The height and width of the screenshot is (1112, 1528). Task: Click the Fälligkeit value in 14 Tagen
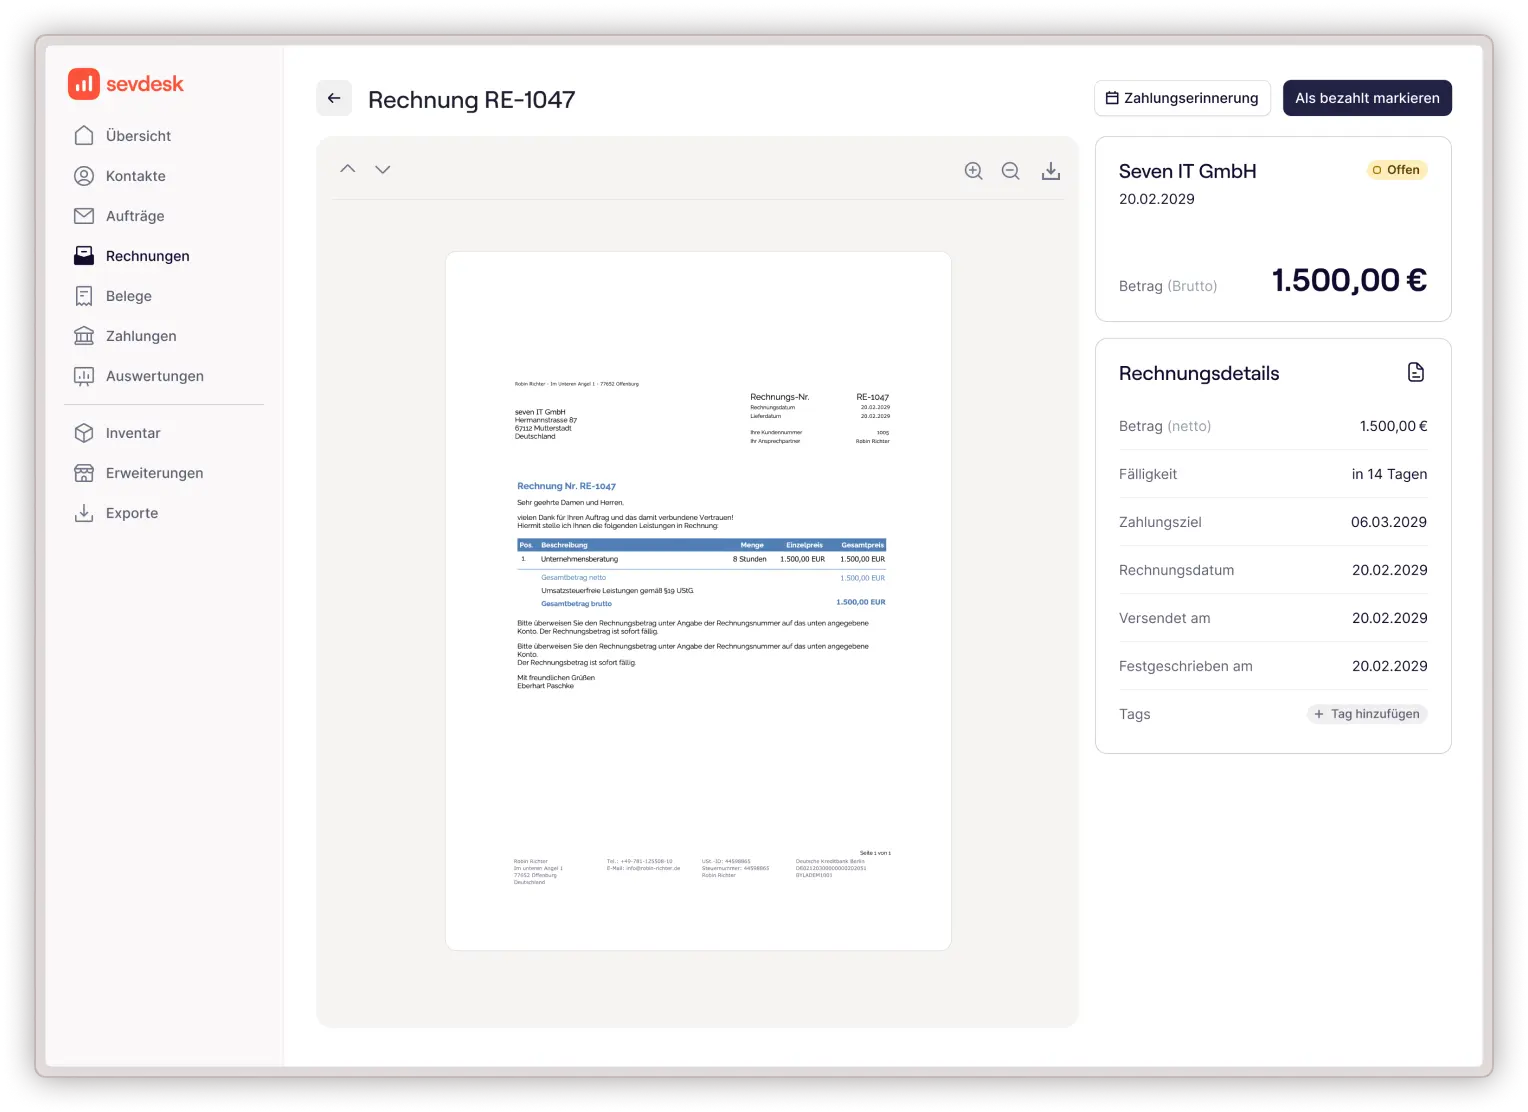click(x=1389, y=474)
